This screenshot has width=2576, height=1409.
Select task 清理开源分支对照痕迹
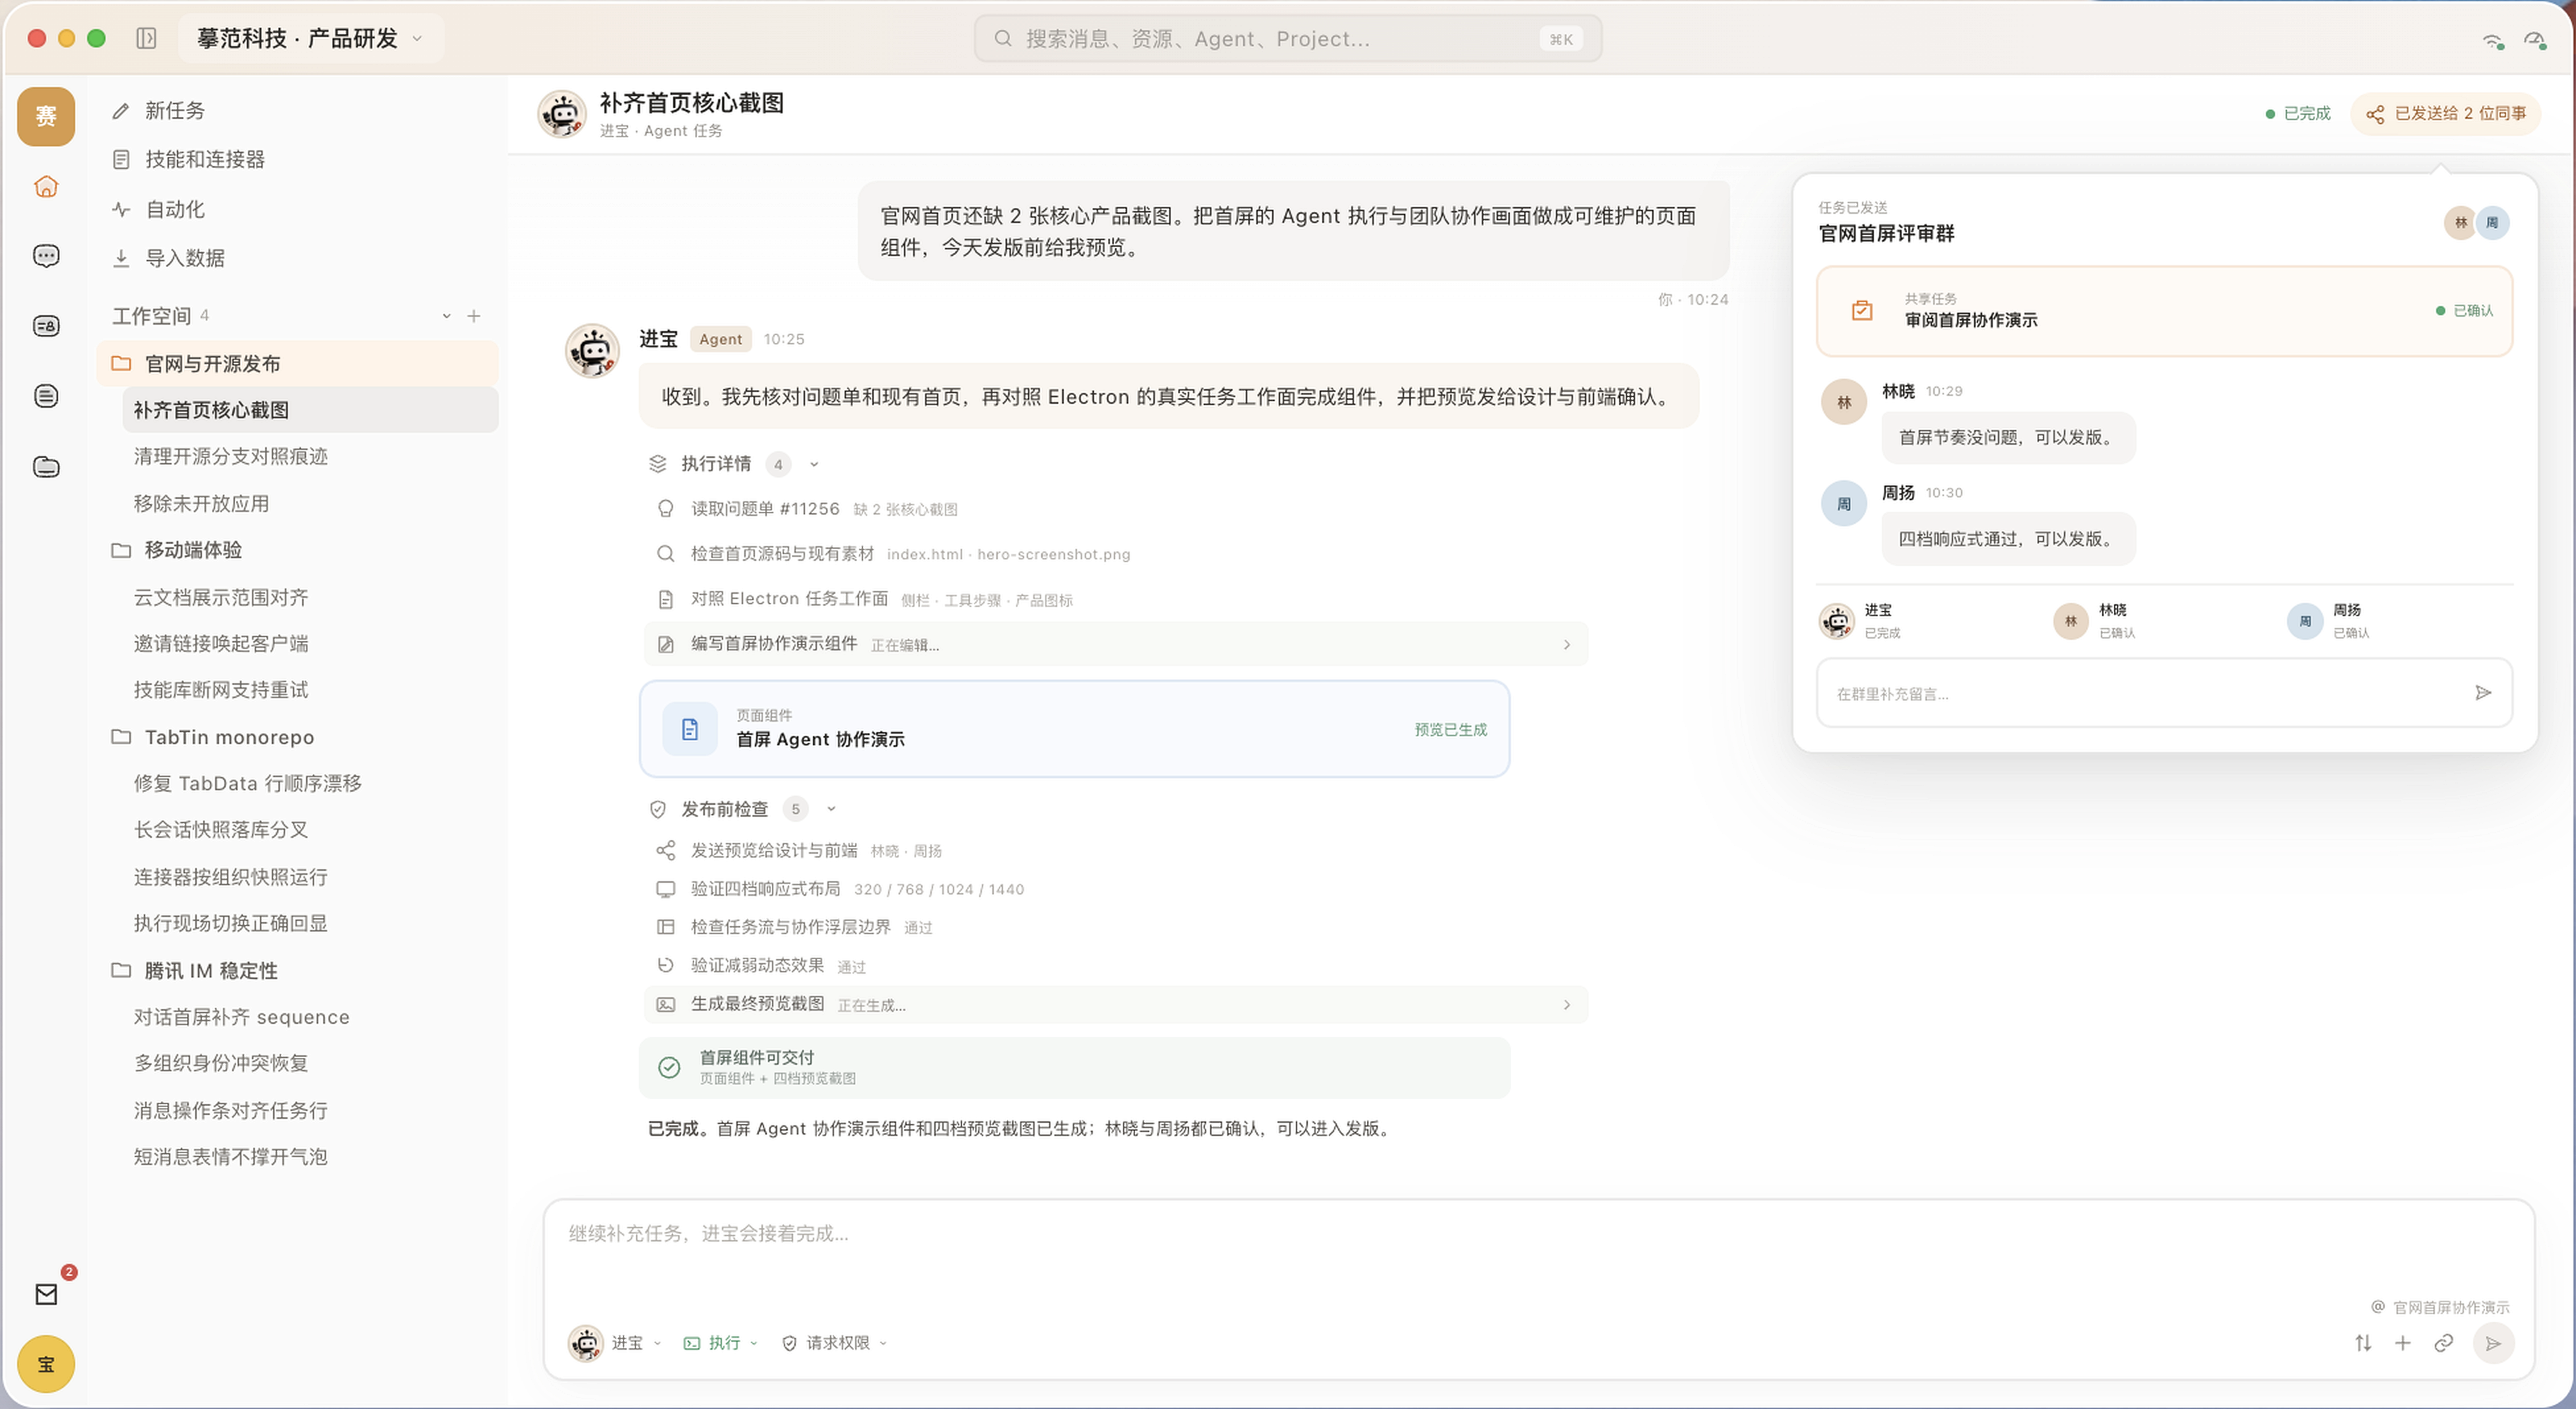click(310, 456)
